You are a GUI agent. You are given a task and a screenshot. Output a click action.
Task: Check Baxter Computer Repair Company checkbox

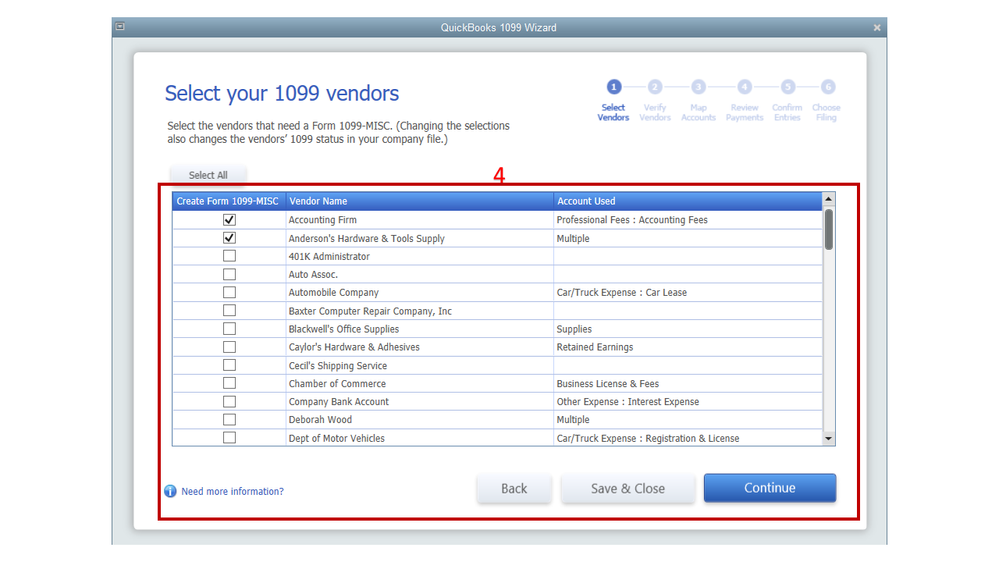(229, 310)
